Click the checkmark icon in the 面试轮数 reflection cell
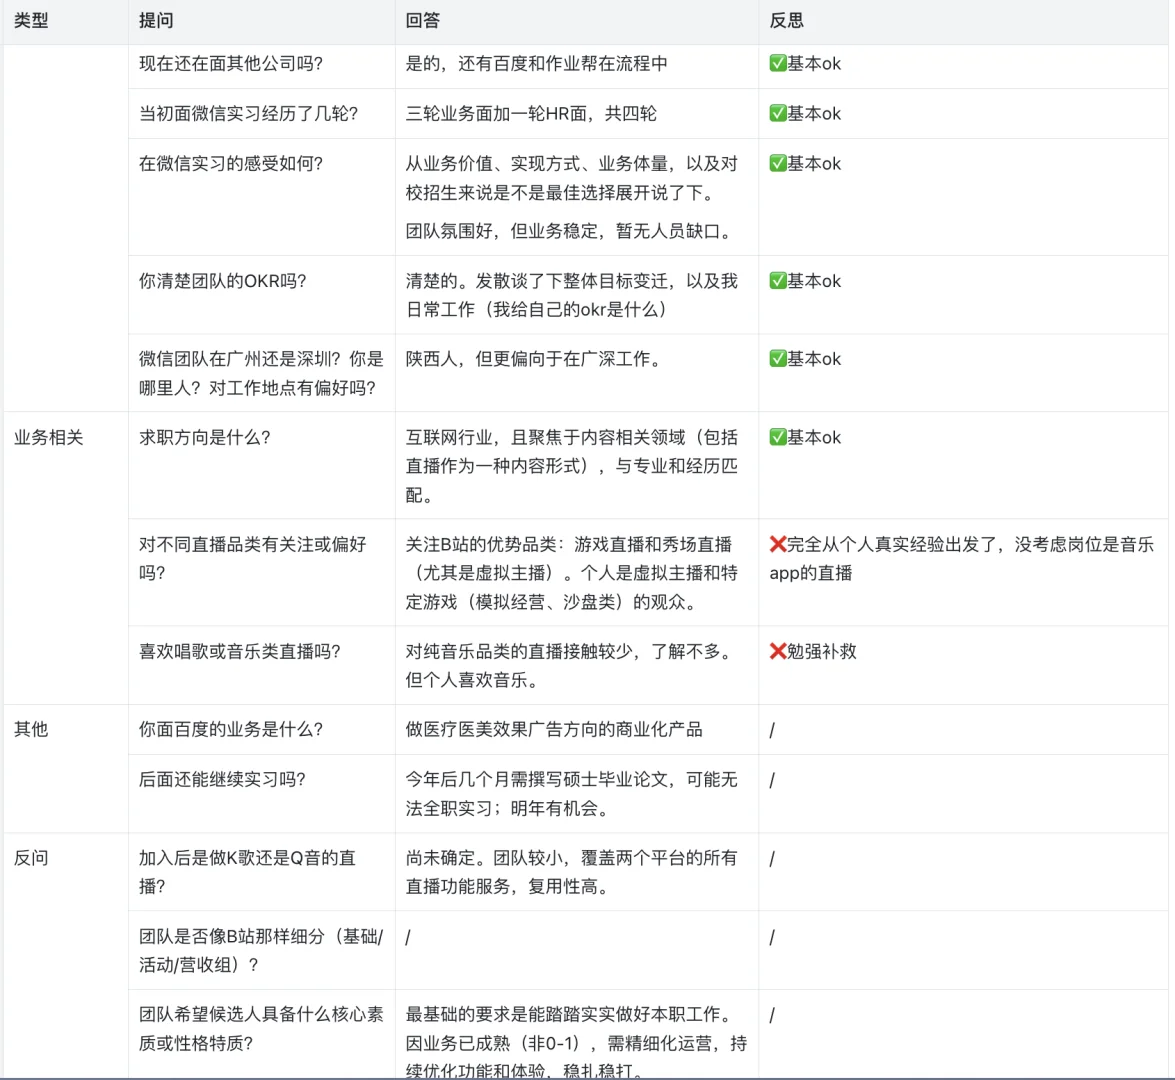The image size is (1175, 1080). click(x=778, y=113)
